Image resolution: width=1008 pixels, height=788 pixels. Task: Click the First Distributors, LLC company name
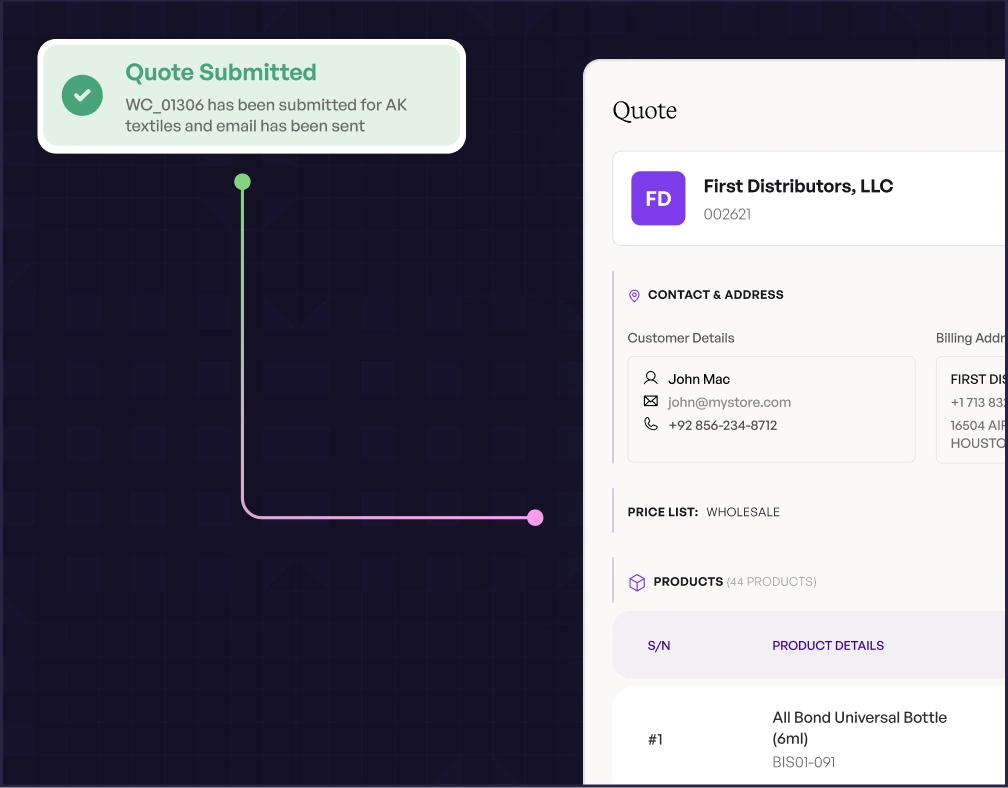click(798, 186)
